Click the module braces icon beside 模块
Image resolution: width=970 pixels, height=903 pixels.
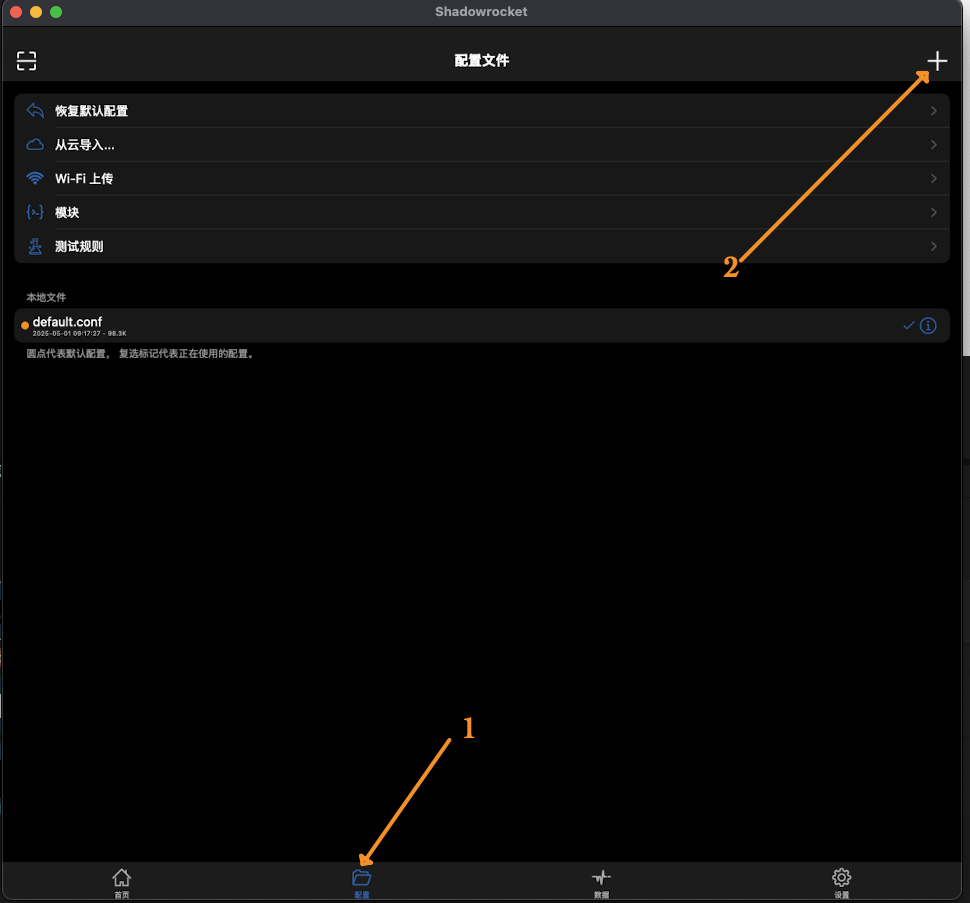point(35,212)
